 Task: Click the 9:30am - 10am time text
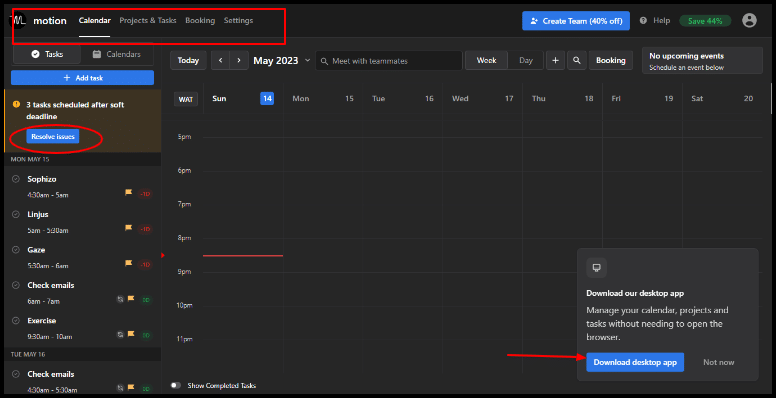pos(49,337)
